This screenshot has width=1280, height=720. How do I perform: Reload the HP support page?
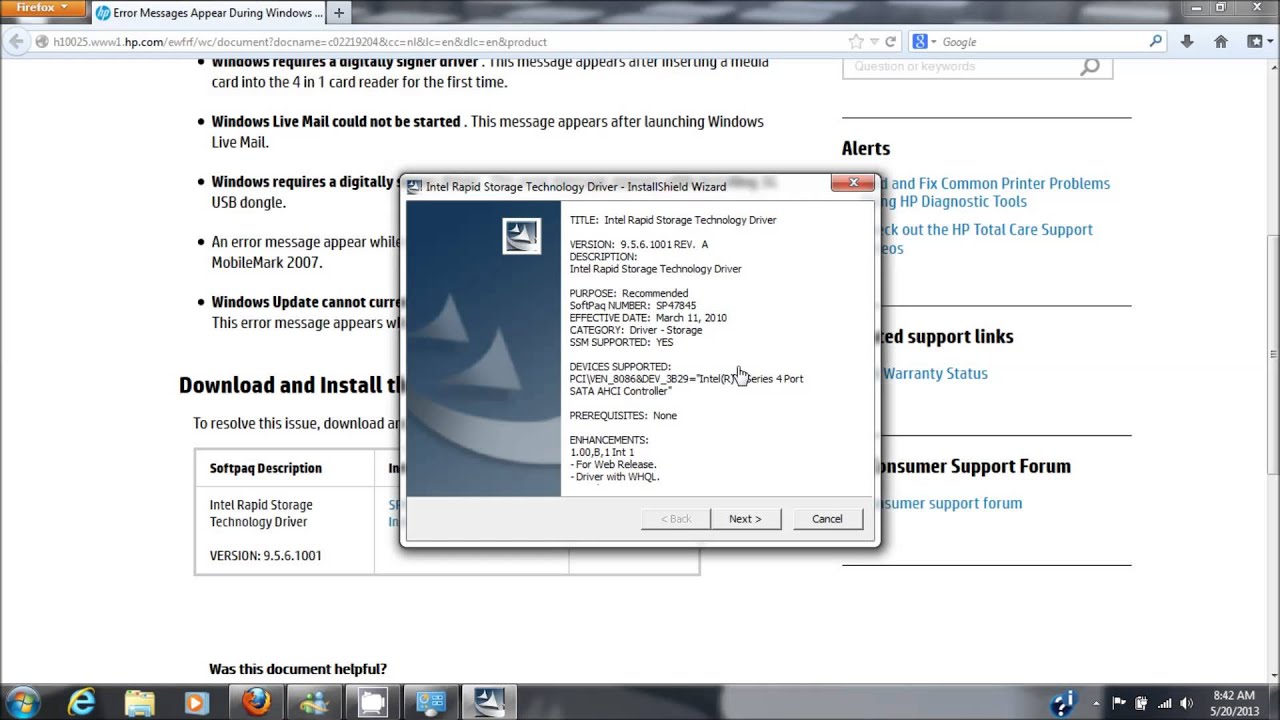(x=890, y=42)
